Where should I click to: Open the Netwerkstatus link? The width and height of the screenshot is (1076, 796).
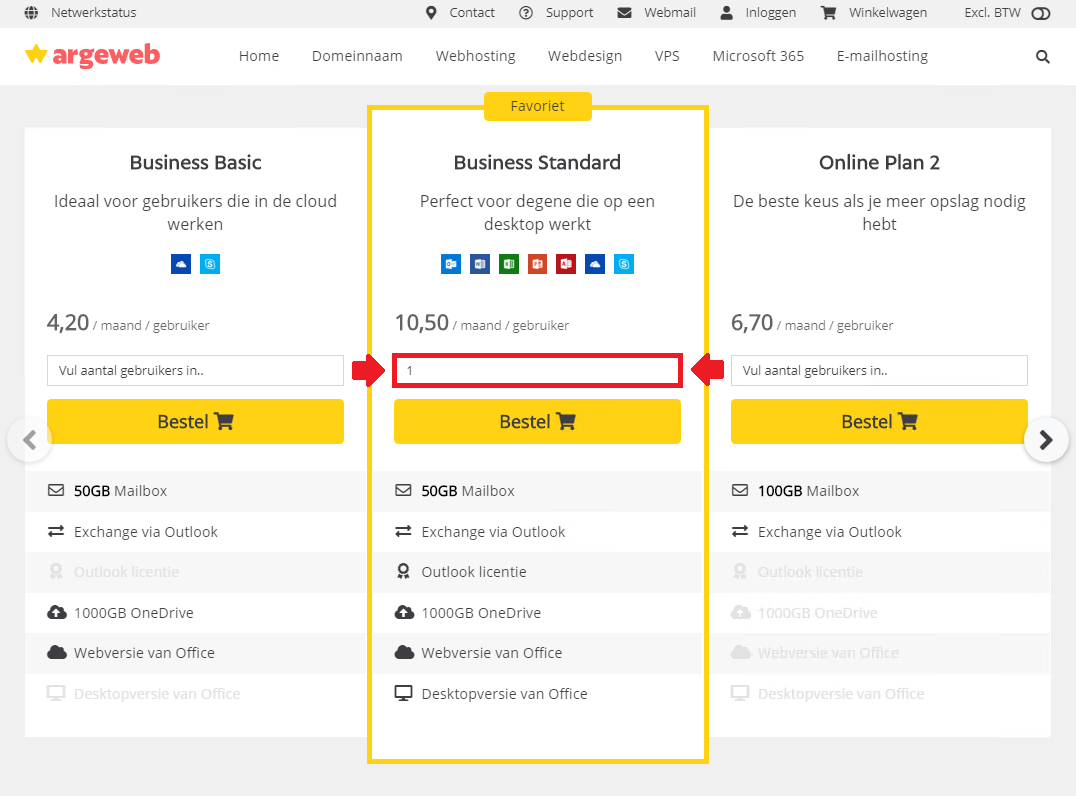[93, 12]
